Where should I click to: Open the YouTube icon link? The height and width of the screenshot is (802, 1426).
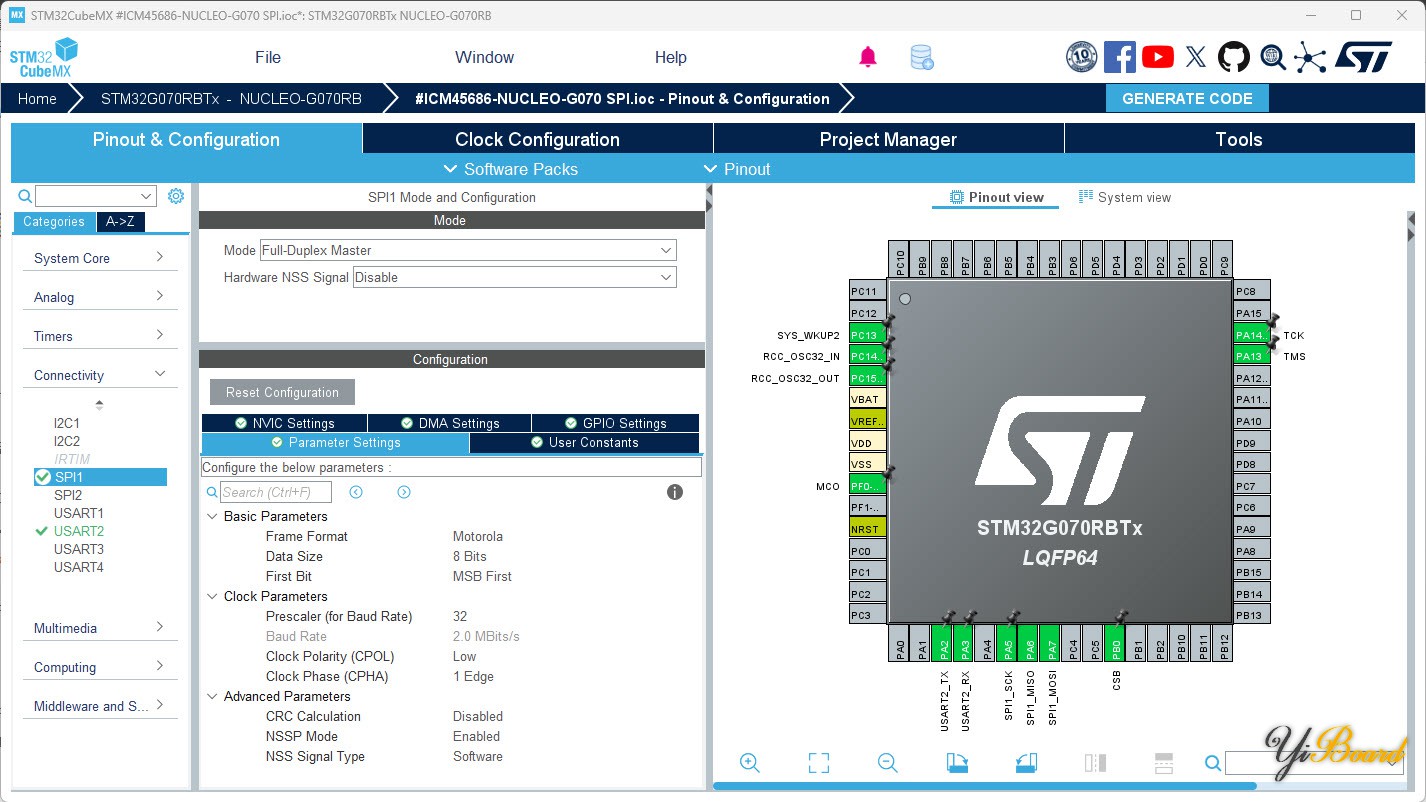pyautogui.click(x=1158, y=57)
